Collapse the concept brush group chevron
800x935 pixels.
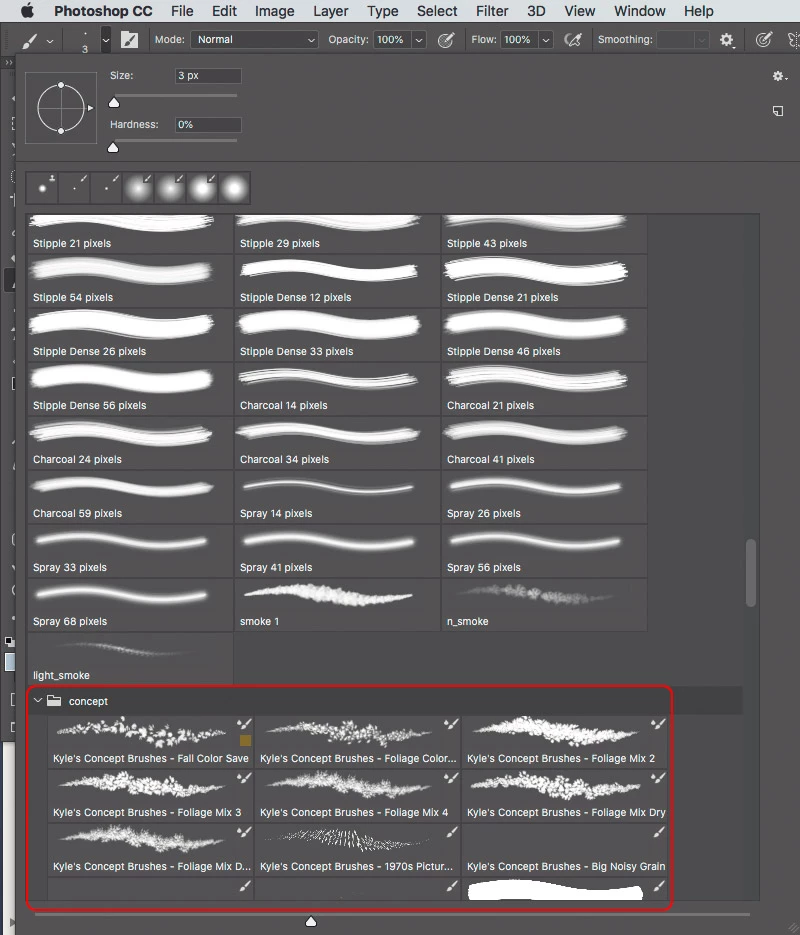pos(38,701)
